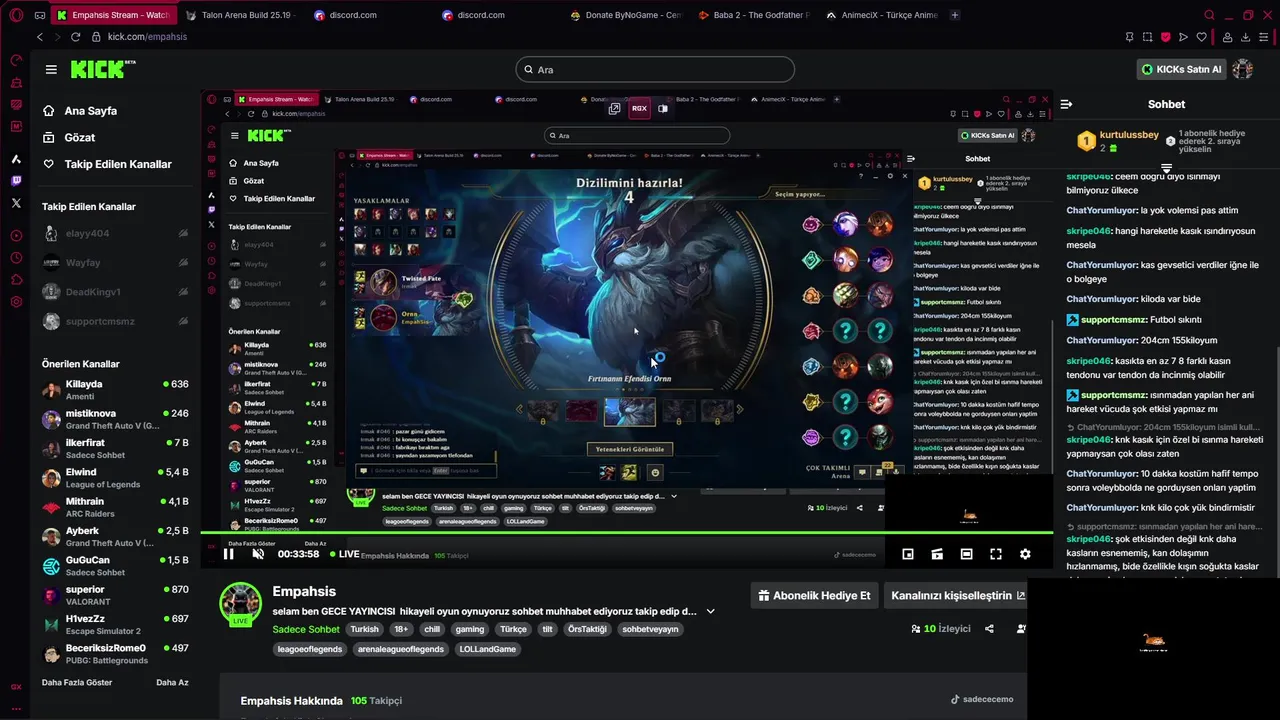Viewport: 1280px width, 720px height.
Task: Open Elwind League of Legends channel
Action: (x=115, y=478)
